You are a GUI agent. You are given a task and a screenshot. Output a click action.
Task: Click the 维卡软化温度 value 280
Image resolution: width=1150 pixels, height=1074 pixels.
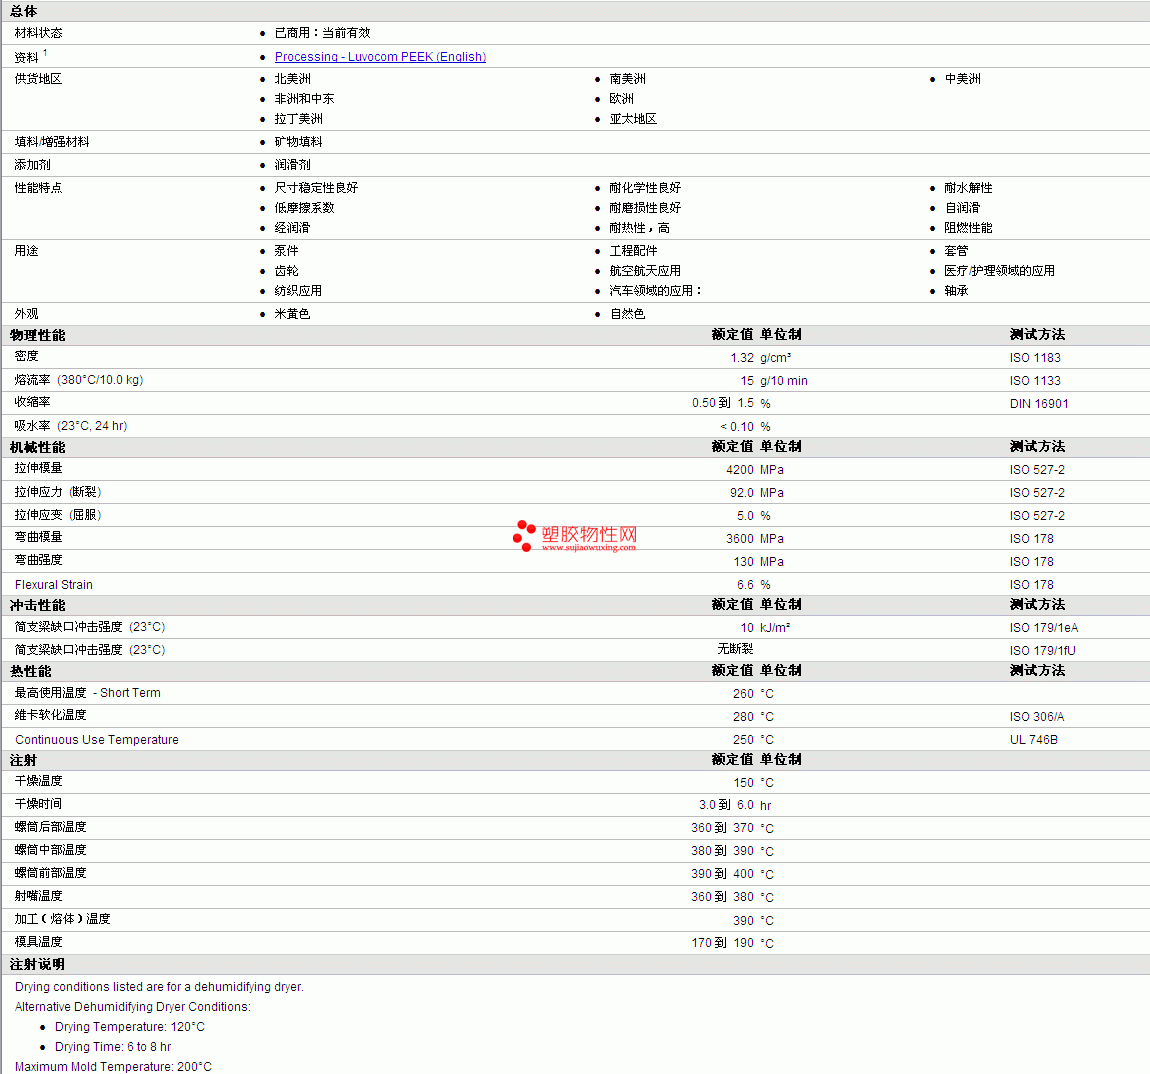(743, 717)
